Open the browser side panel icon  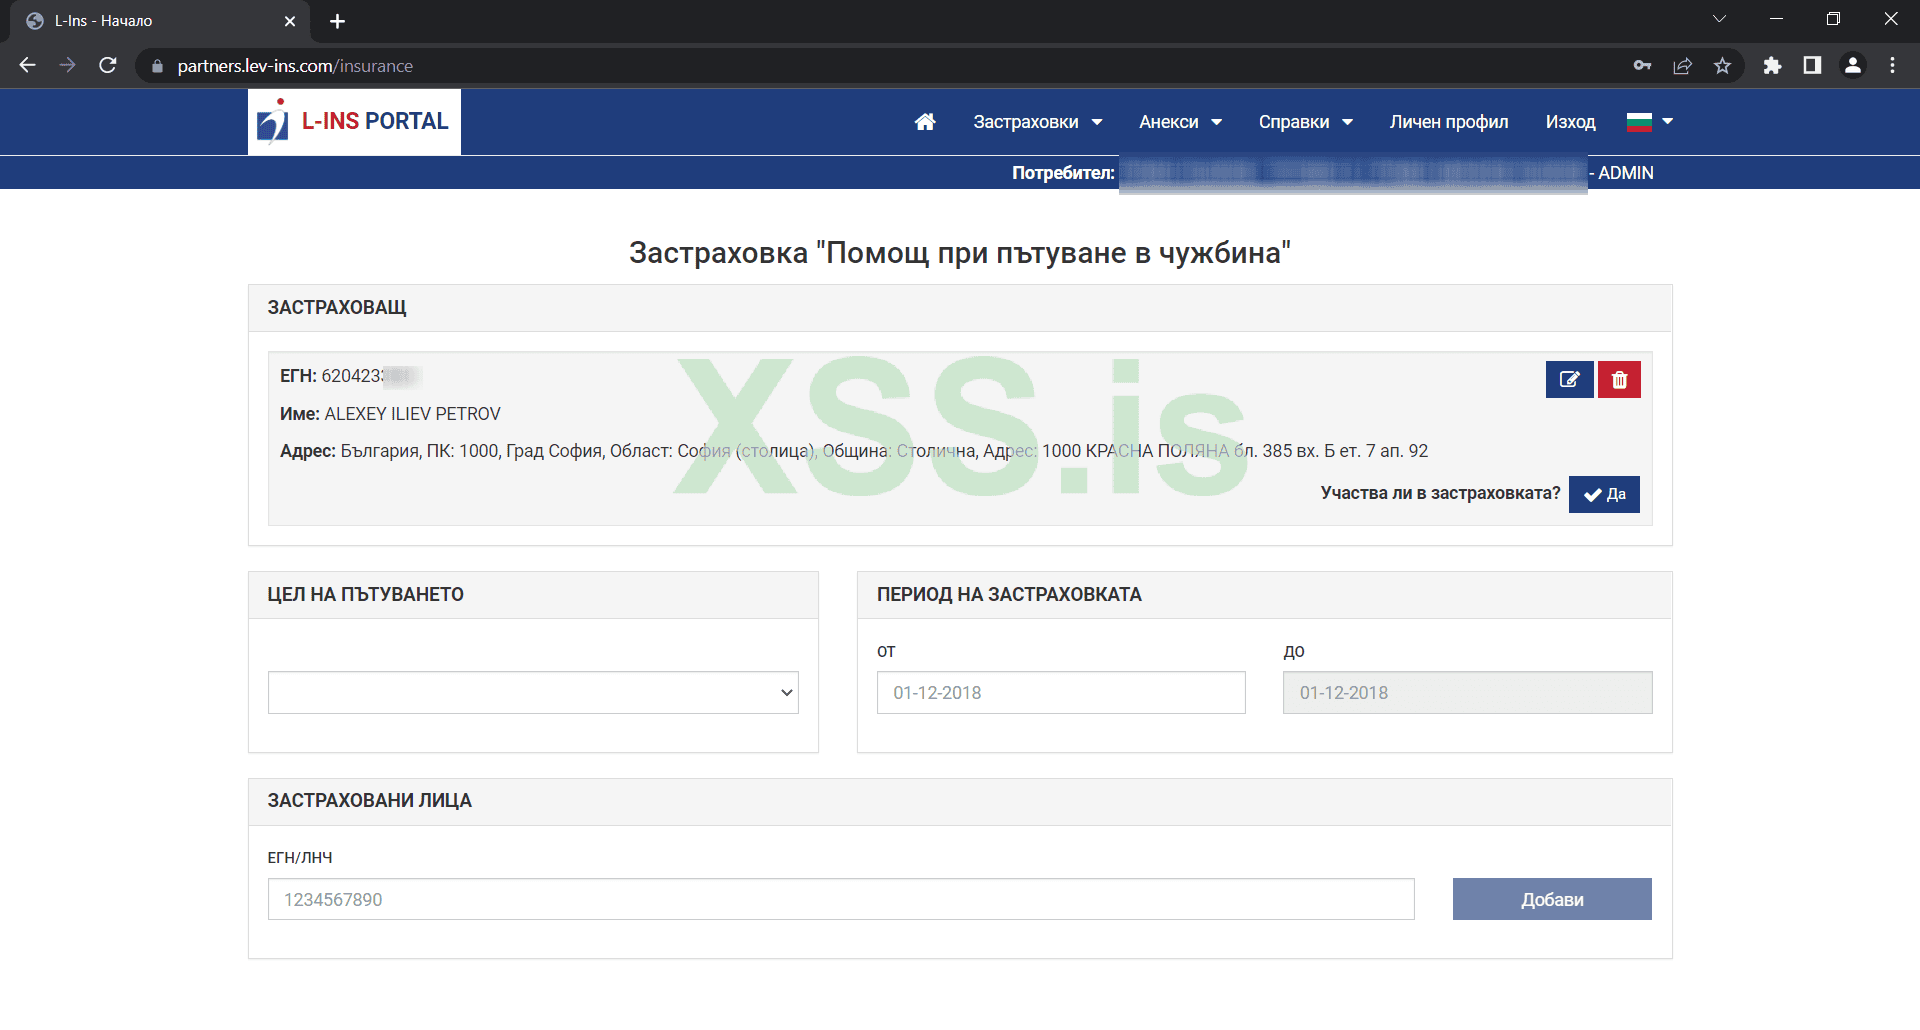pyautogui.click(x=1812, y=66)
